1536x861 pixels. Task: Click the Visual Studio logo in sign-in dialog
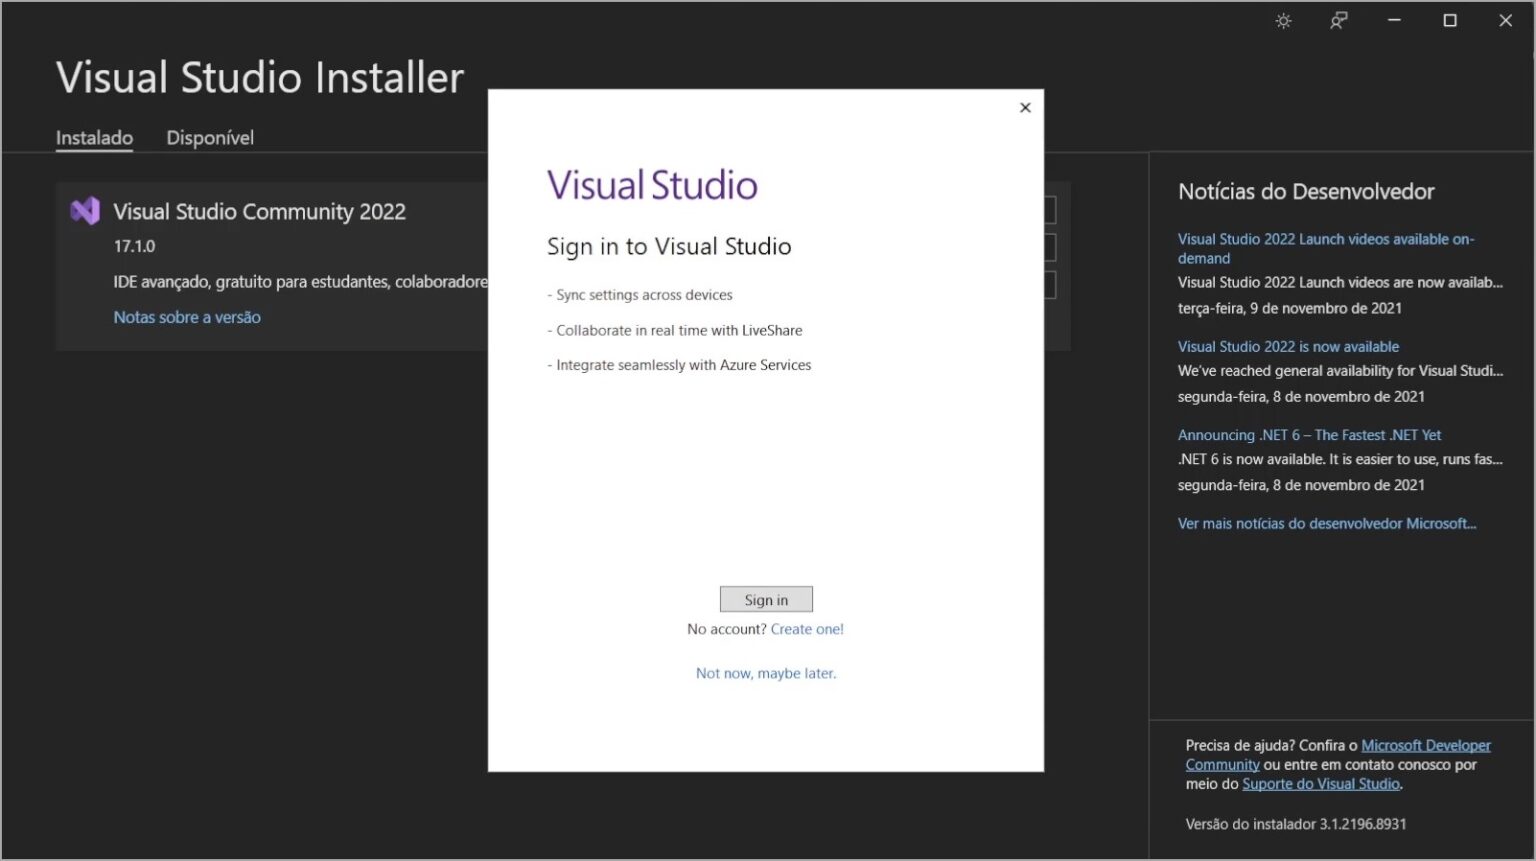[x=651, y=185]
